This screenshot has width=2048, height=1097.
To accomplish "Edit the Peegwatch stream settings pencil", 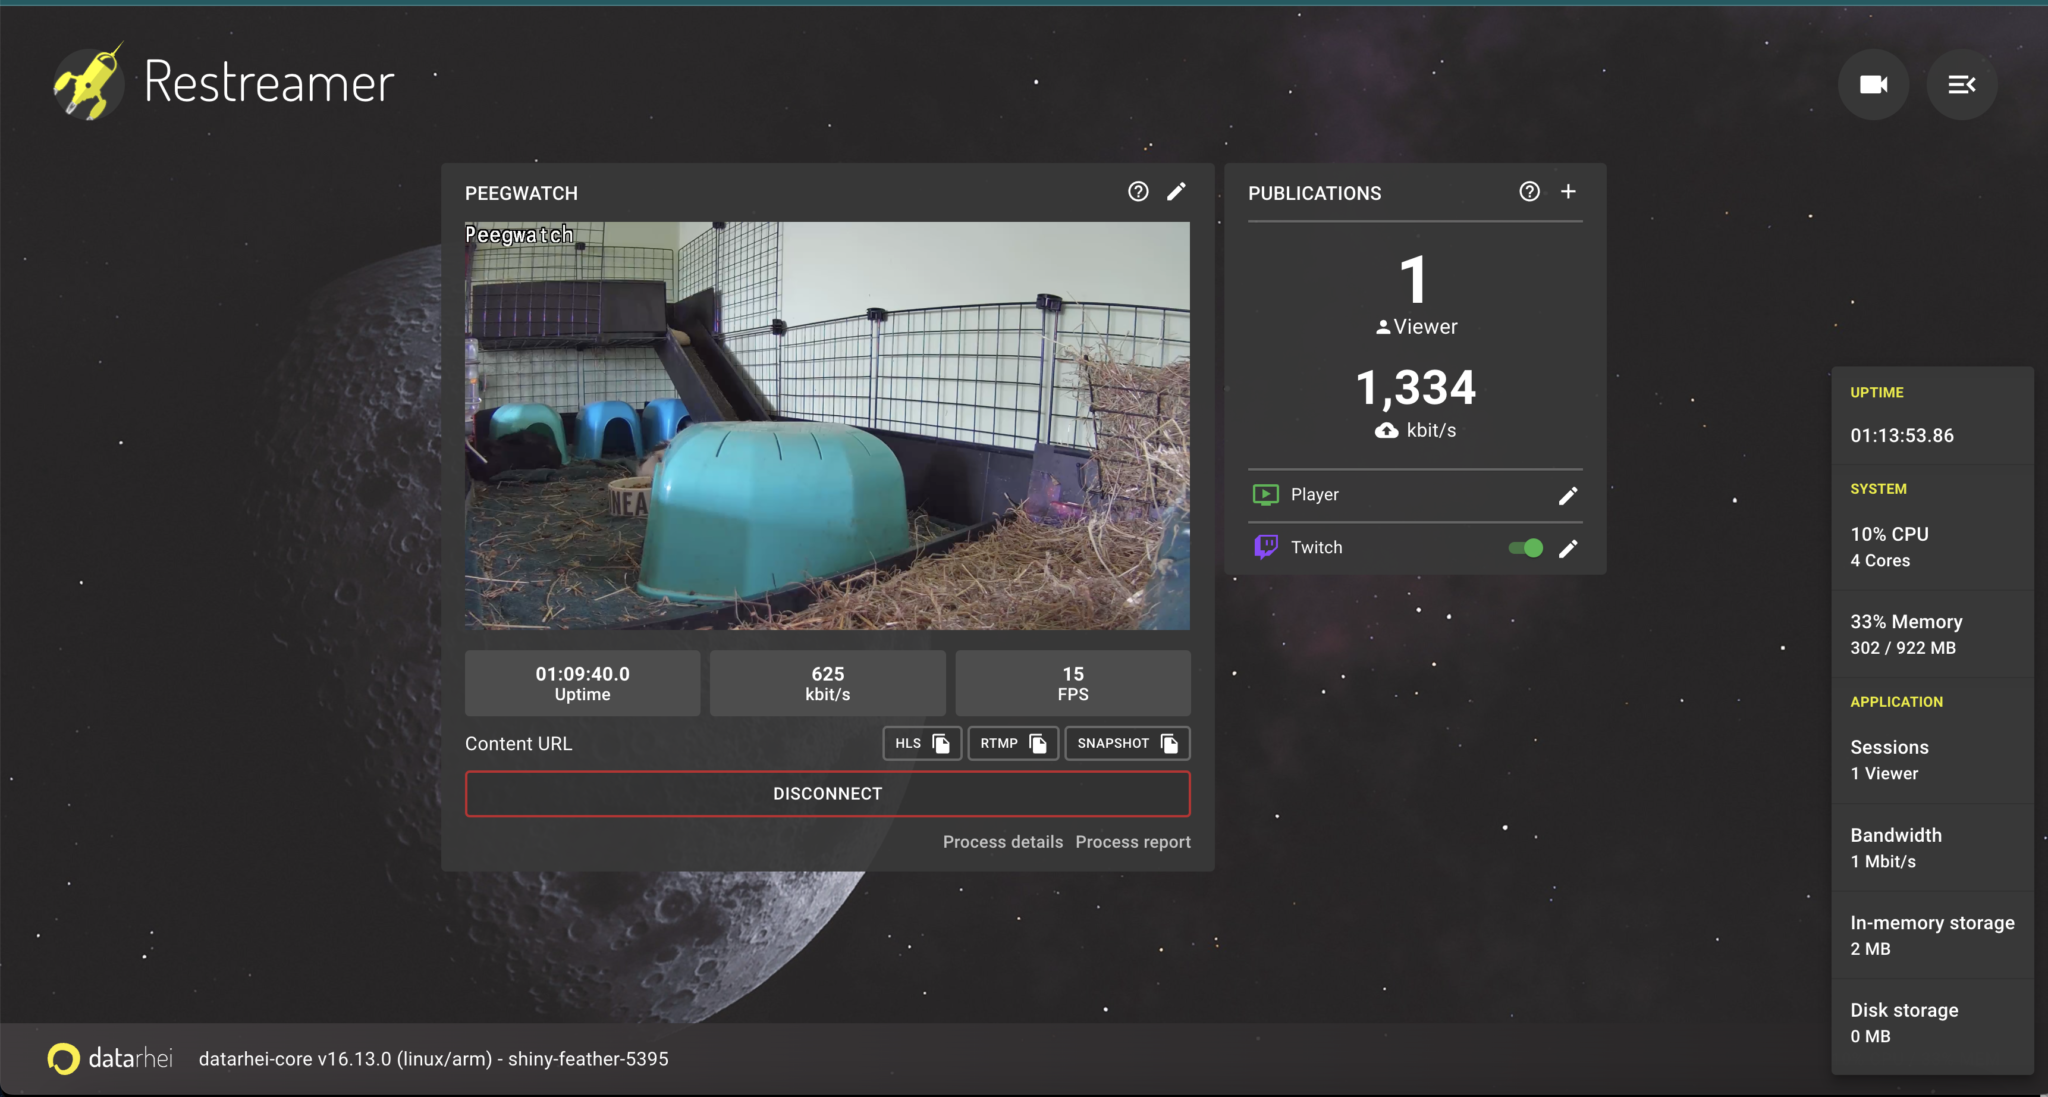I will tap(1176, 191).
